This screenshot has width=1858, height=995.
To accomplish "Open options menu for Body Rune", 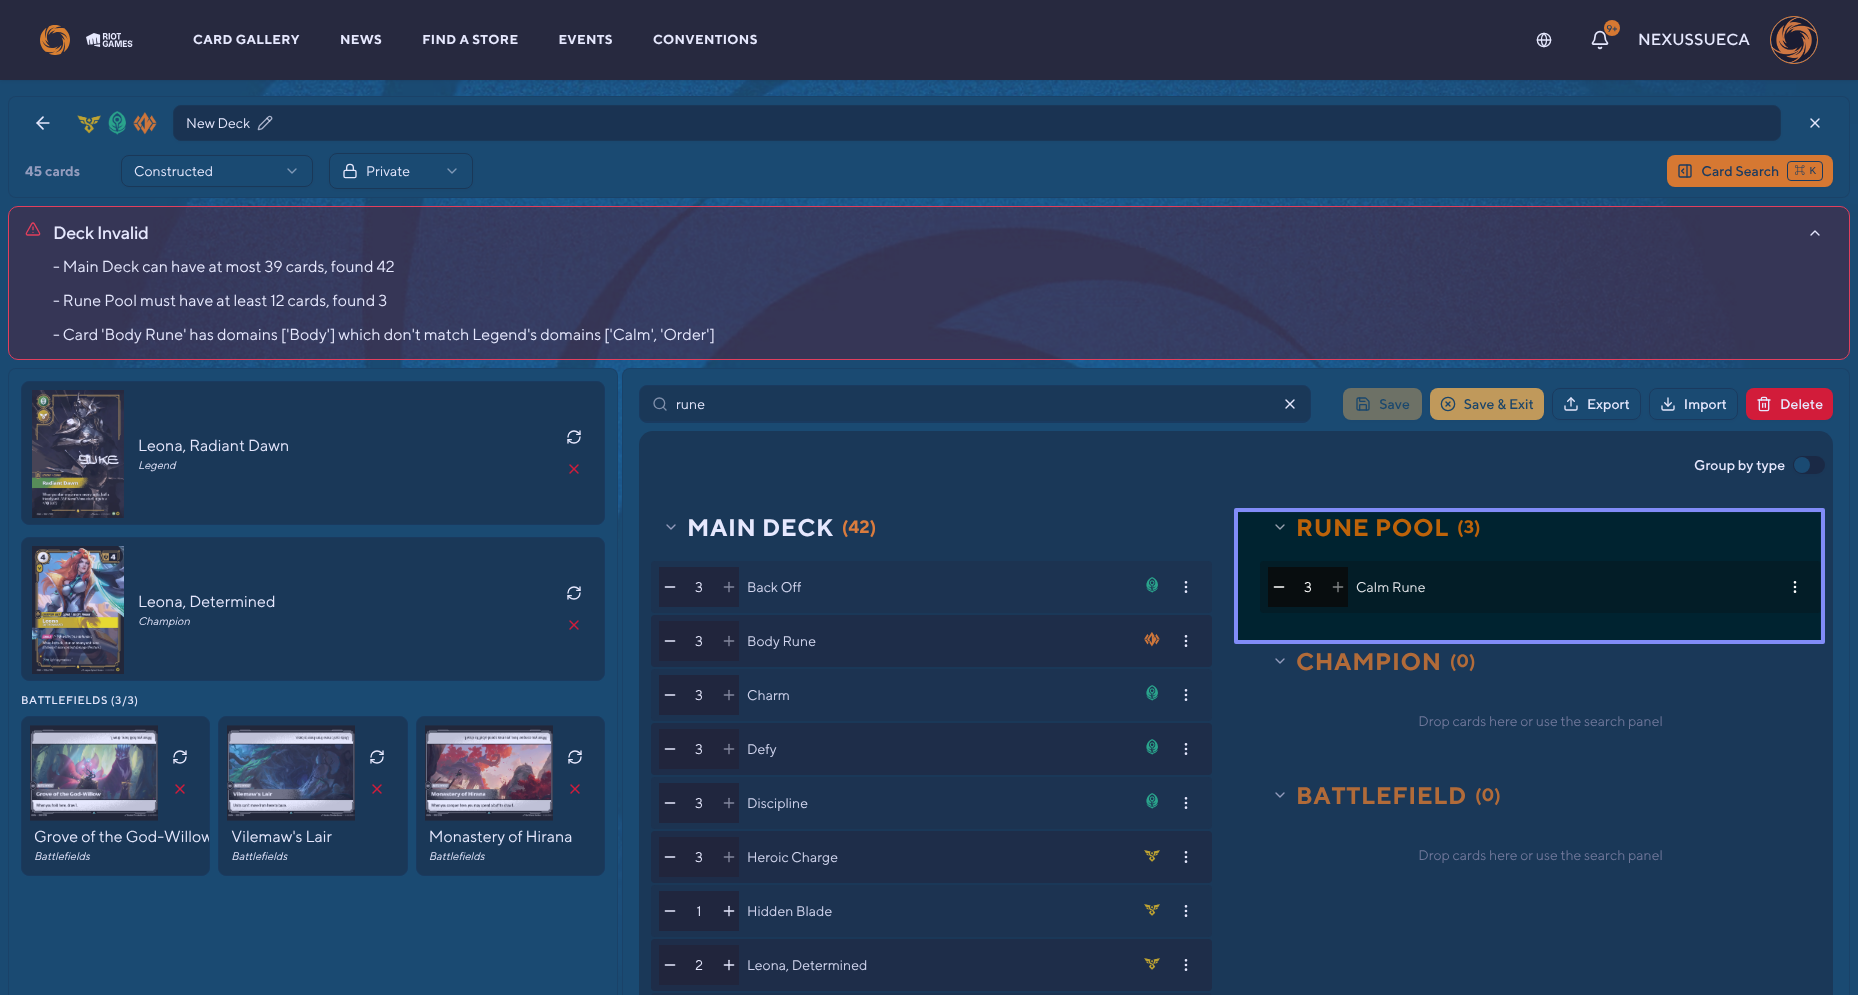I will coord(1186,641).
